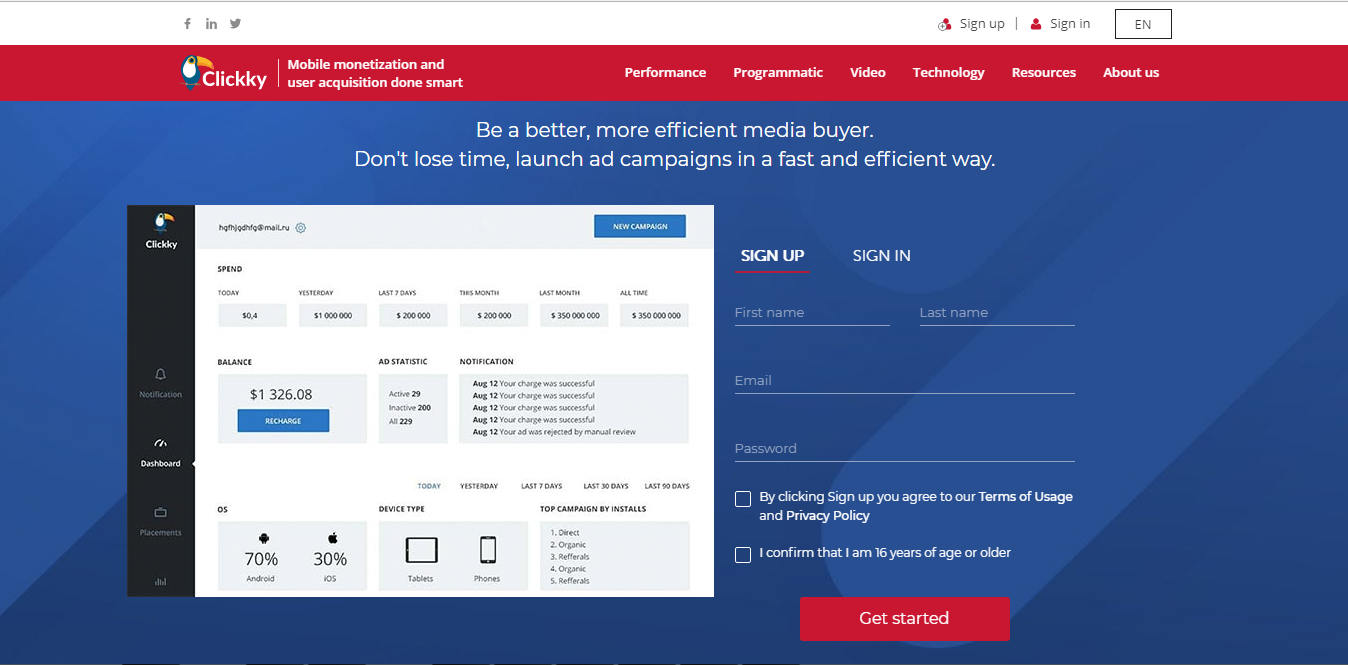The image size is (1348, 665).
Task: Click the Get started button
Action: pos(904,619)
